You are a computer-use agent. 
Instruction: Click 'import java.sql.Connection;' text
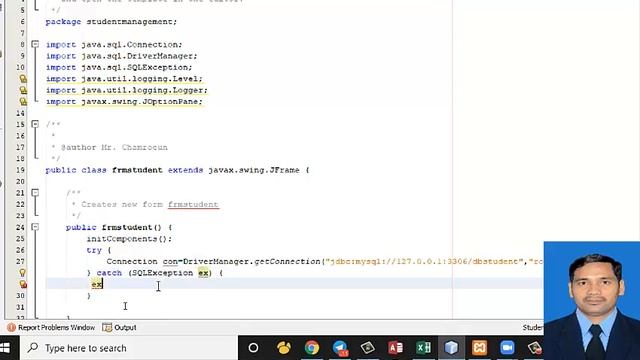tap(114, 44)
